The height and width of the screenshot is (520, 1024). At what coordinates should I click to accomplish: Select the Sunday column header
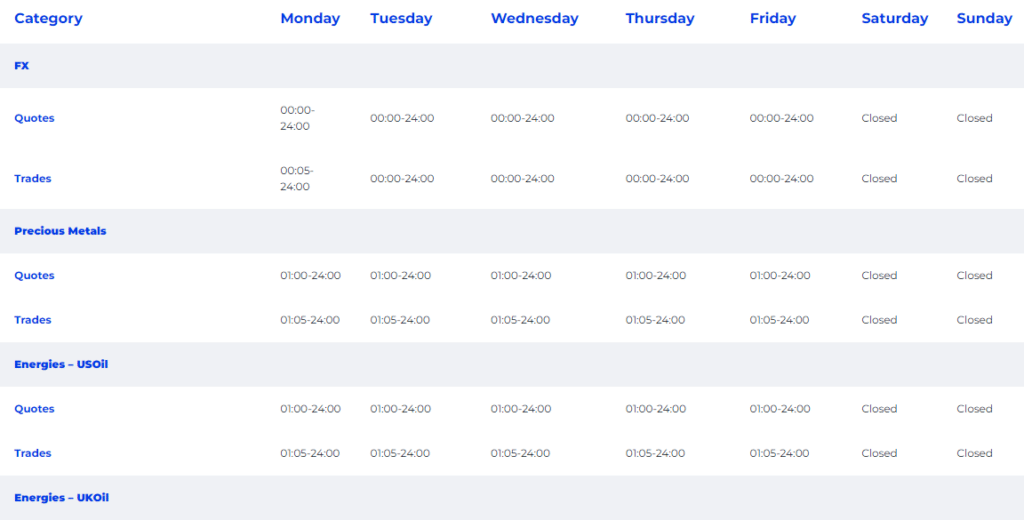[984, 18]
